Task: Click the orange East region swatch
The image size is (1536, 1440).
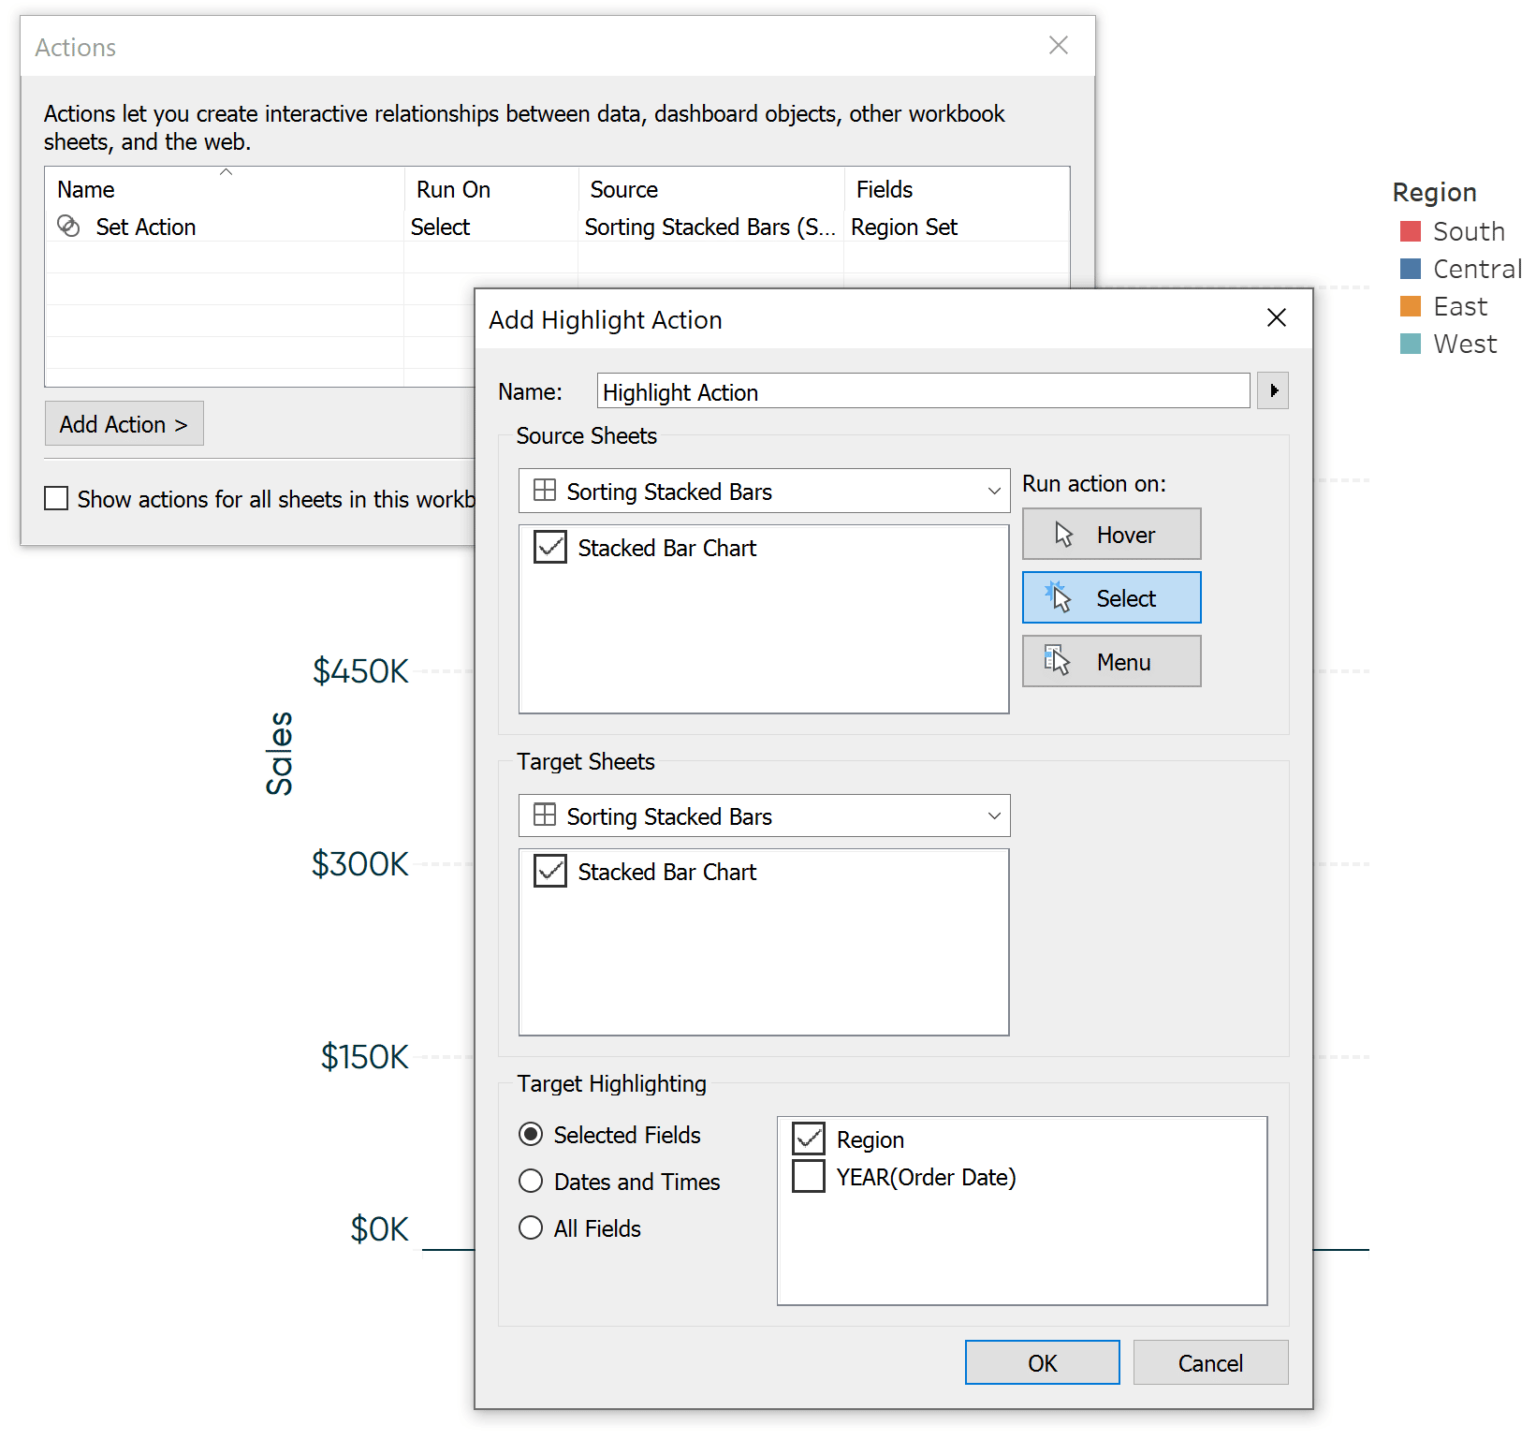Action: pyautogui.click(x=1410, y=306)
